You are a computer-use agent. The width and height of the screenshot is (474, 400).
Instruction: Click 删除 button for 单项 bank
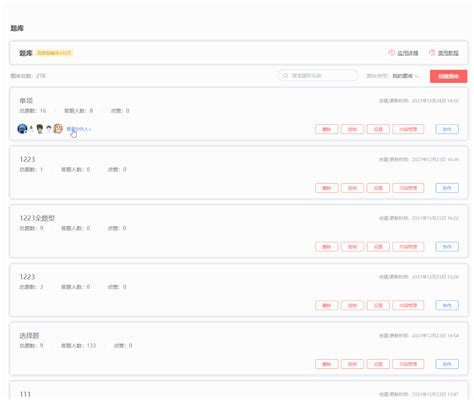327,129
